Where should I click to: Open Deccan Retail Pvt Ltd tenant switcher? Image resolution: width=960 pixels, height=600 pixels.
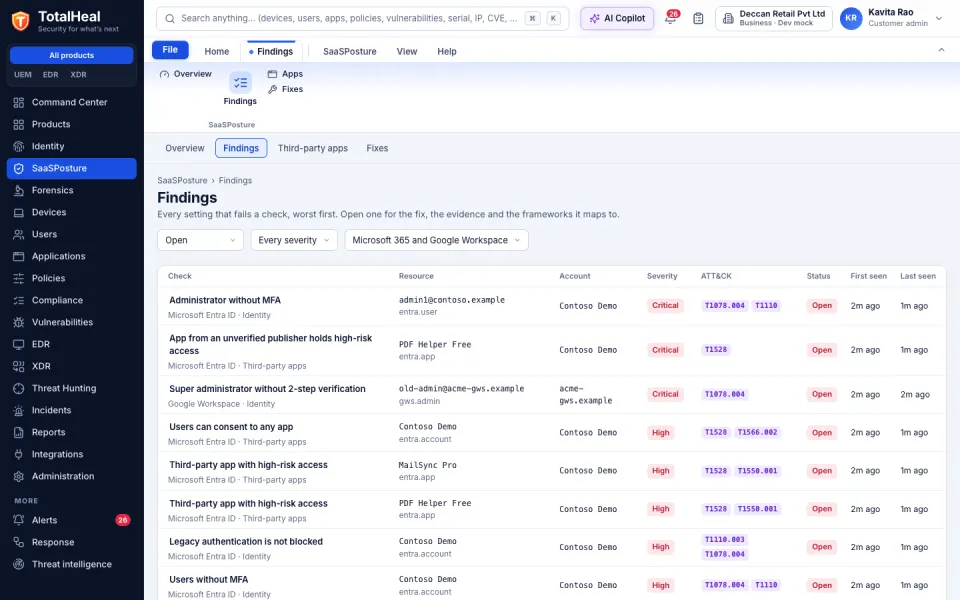[x=774, y=18]
